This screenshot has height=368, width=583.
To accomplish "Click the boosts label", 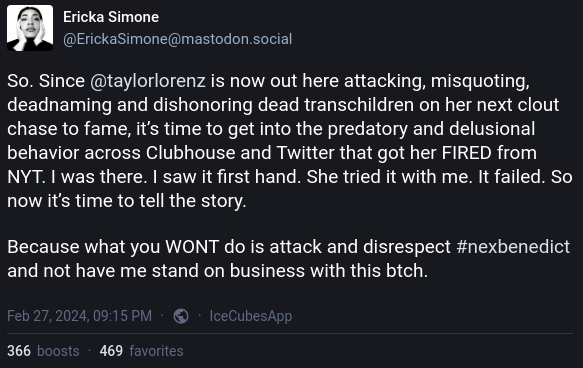I will coord(58,351).
